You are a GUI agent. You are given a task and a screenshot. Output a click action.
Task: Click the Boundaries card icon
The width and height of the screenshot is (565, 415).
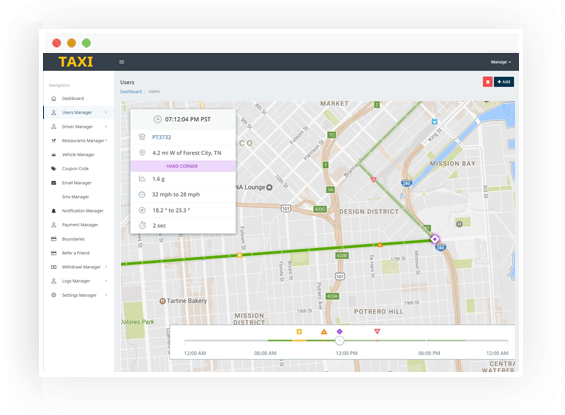point(54,239)
